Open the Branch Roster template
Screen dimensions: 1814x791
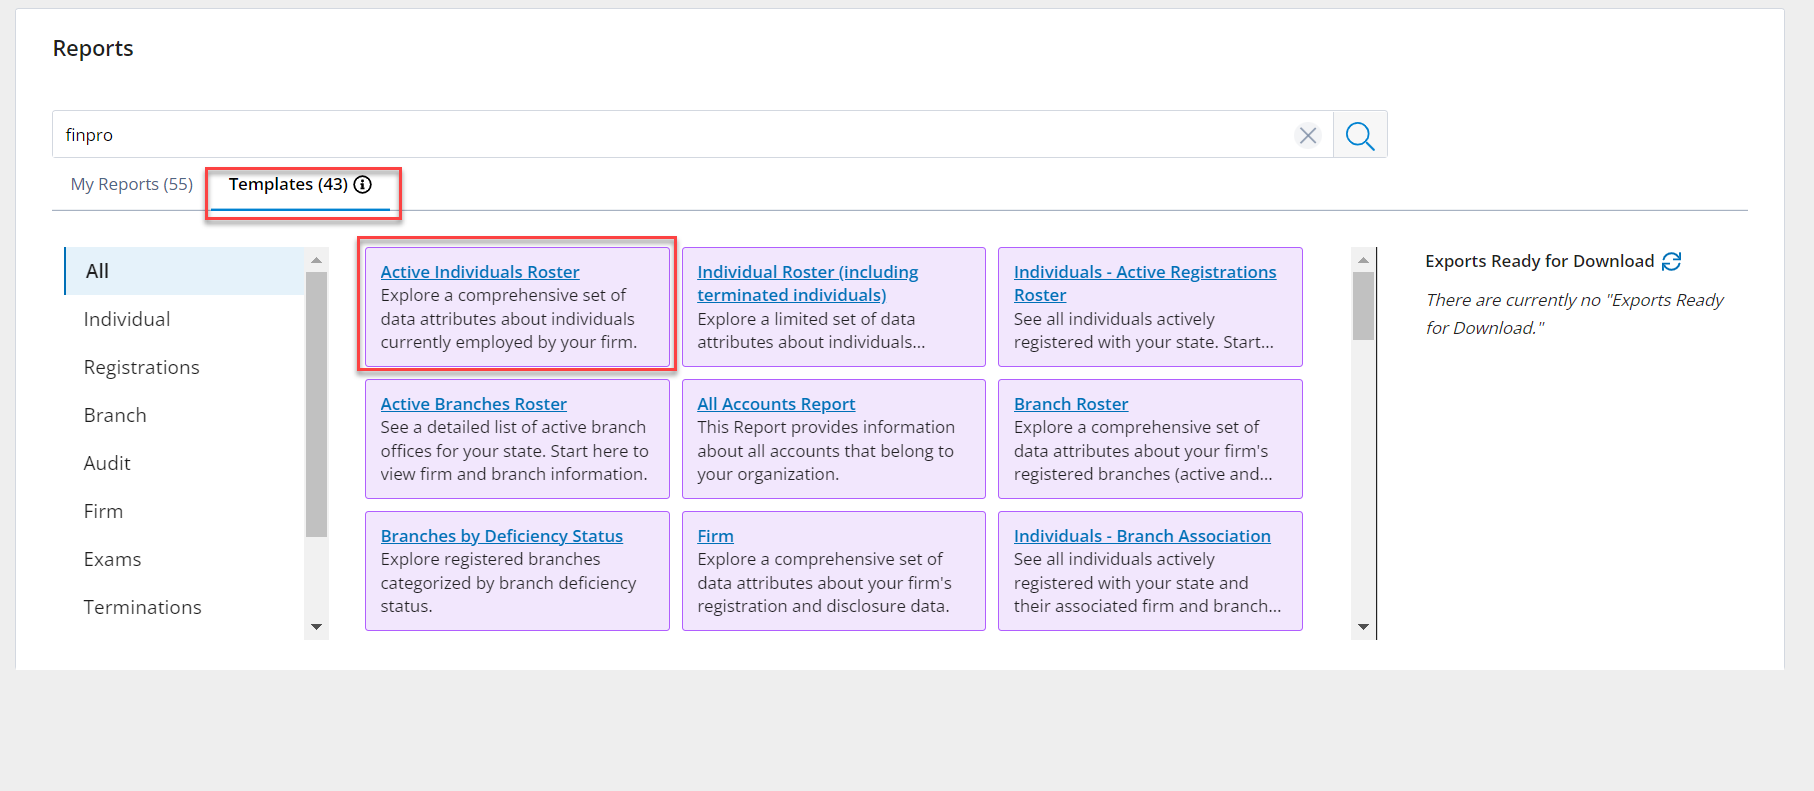pyautogui.click(x=1070, y=404)
